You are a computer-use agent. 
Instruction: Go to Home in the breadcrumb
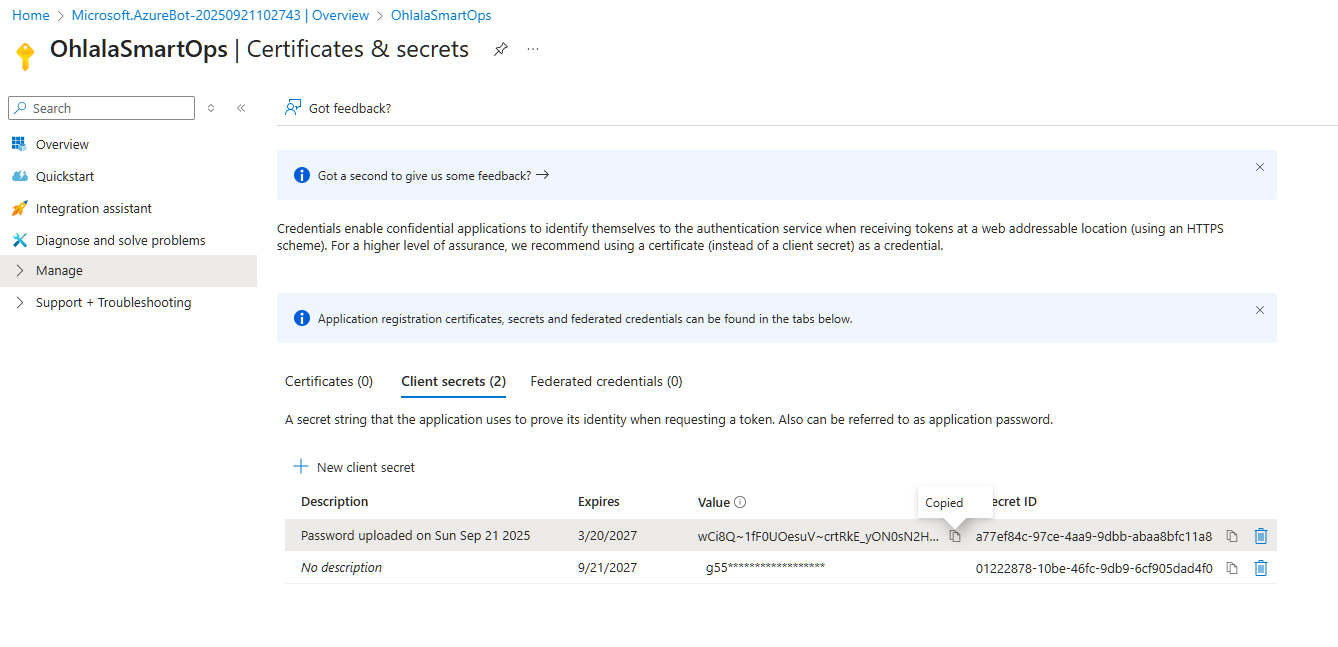31,16
